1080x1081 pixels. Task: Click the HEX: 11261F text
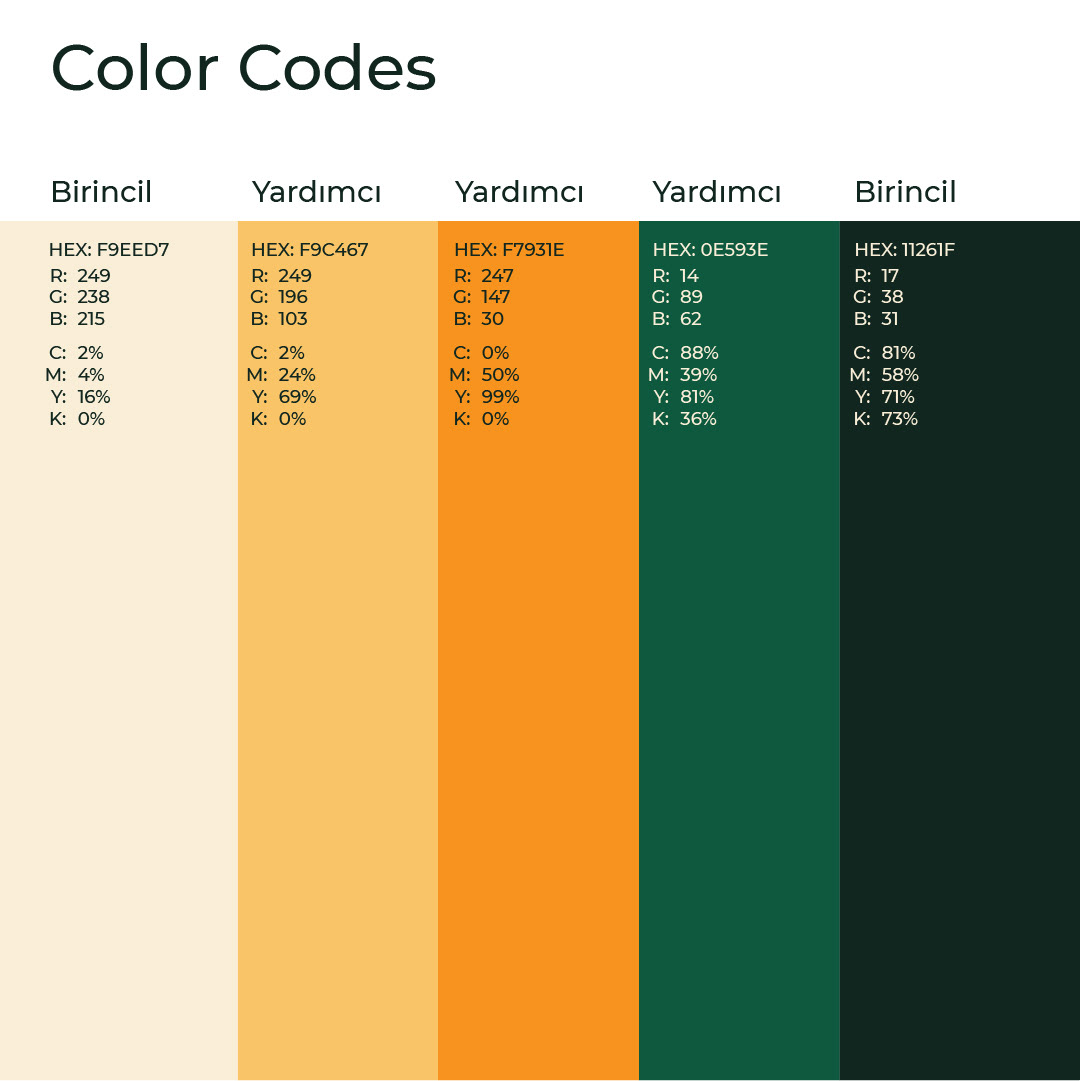905,250
